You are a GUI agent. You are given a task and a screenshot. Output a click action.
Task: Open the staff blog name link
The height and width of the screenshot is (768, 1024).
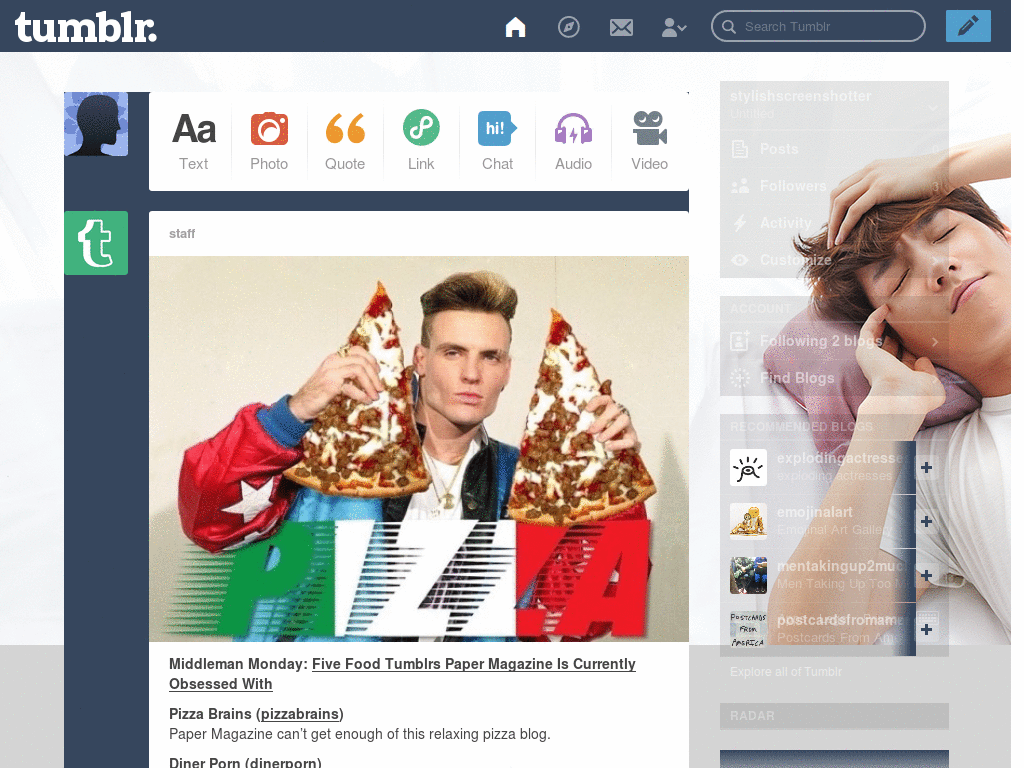(x=182, y=234)
